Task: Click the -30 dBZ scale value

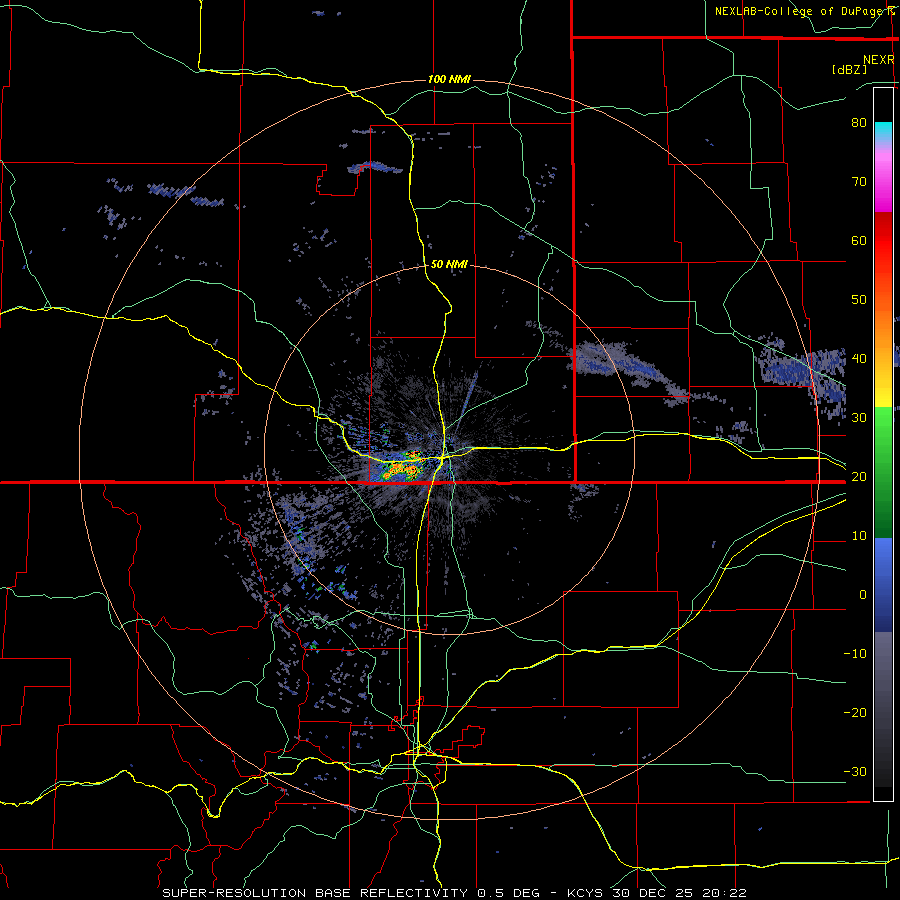Action: click(855, 772)
